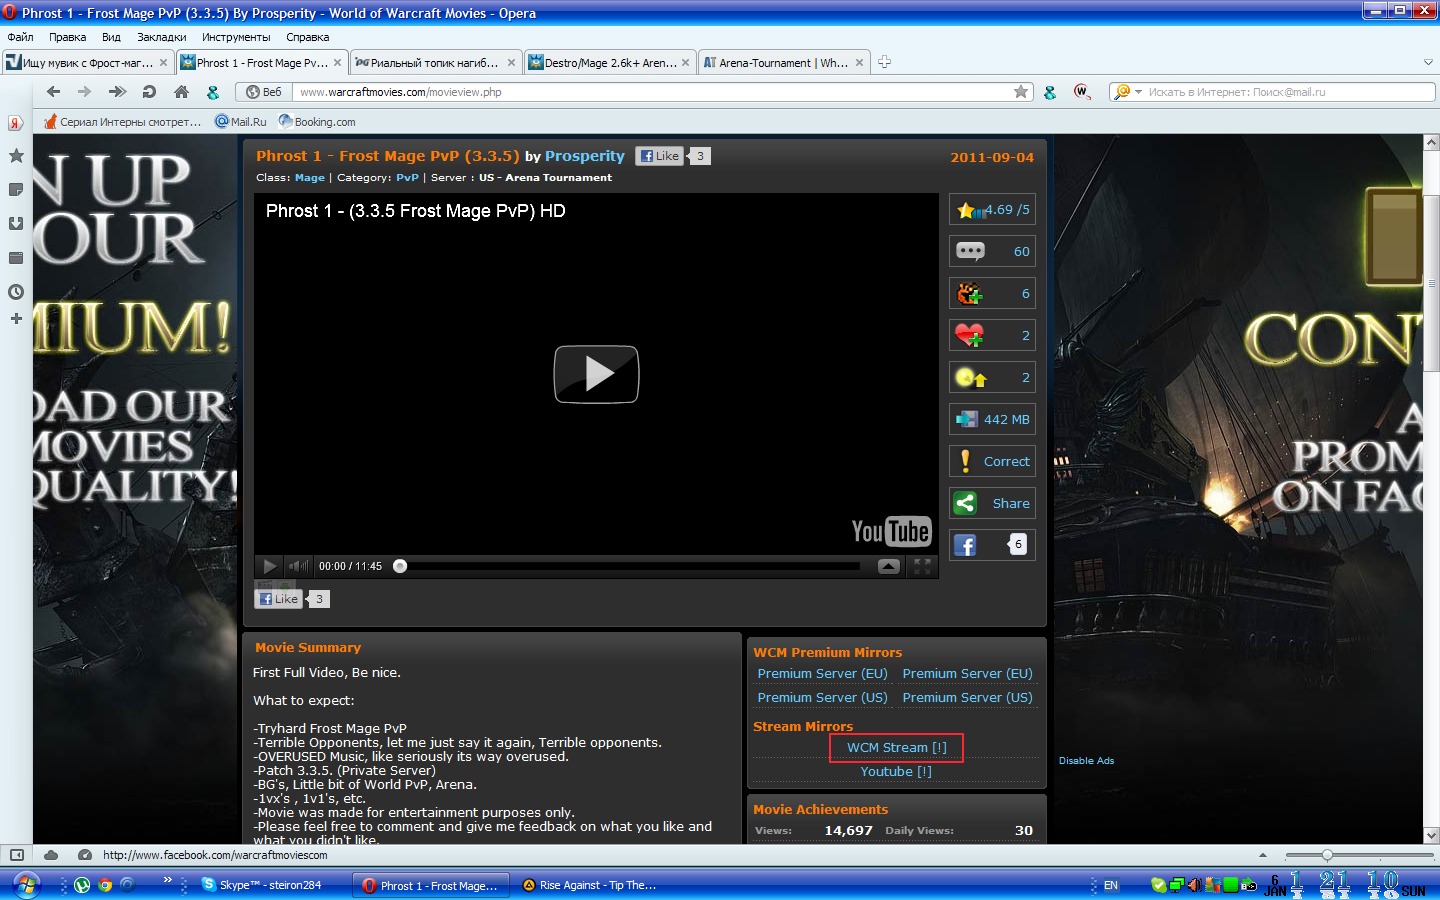Open the Mail.Ru bookmark
Screen dimensions: 1440x900
tap(241, 122)
